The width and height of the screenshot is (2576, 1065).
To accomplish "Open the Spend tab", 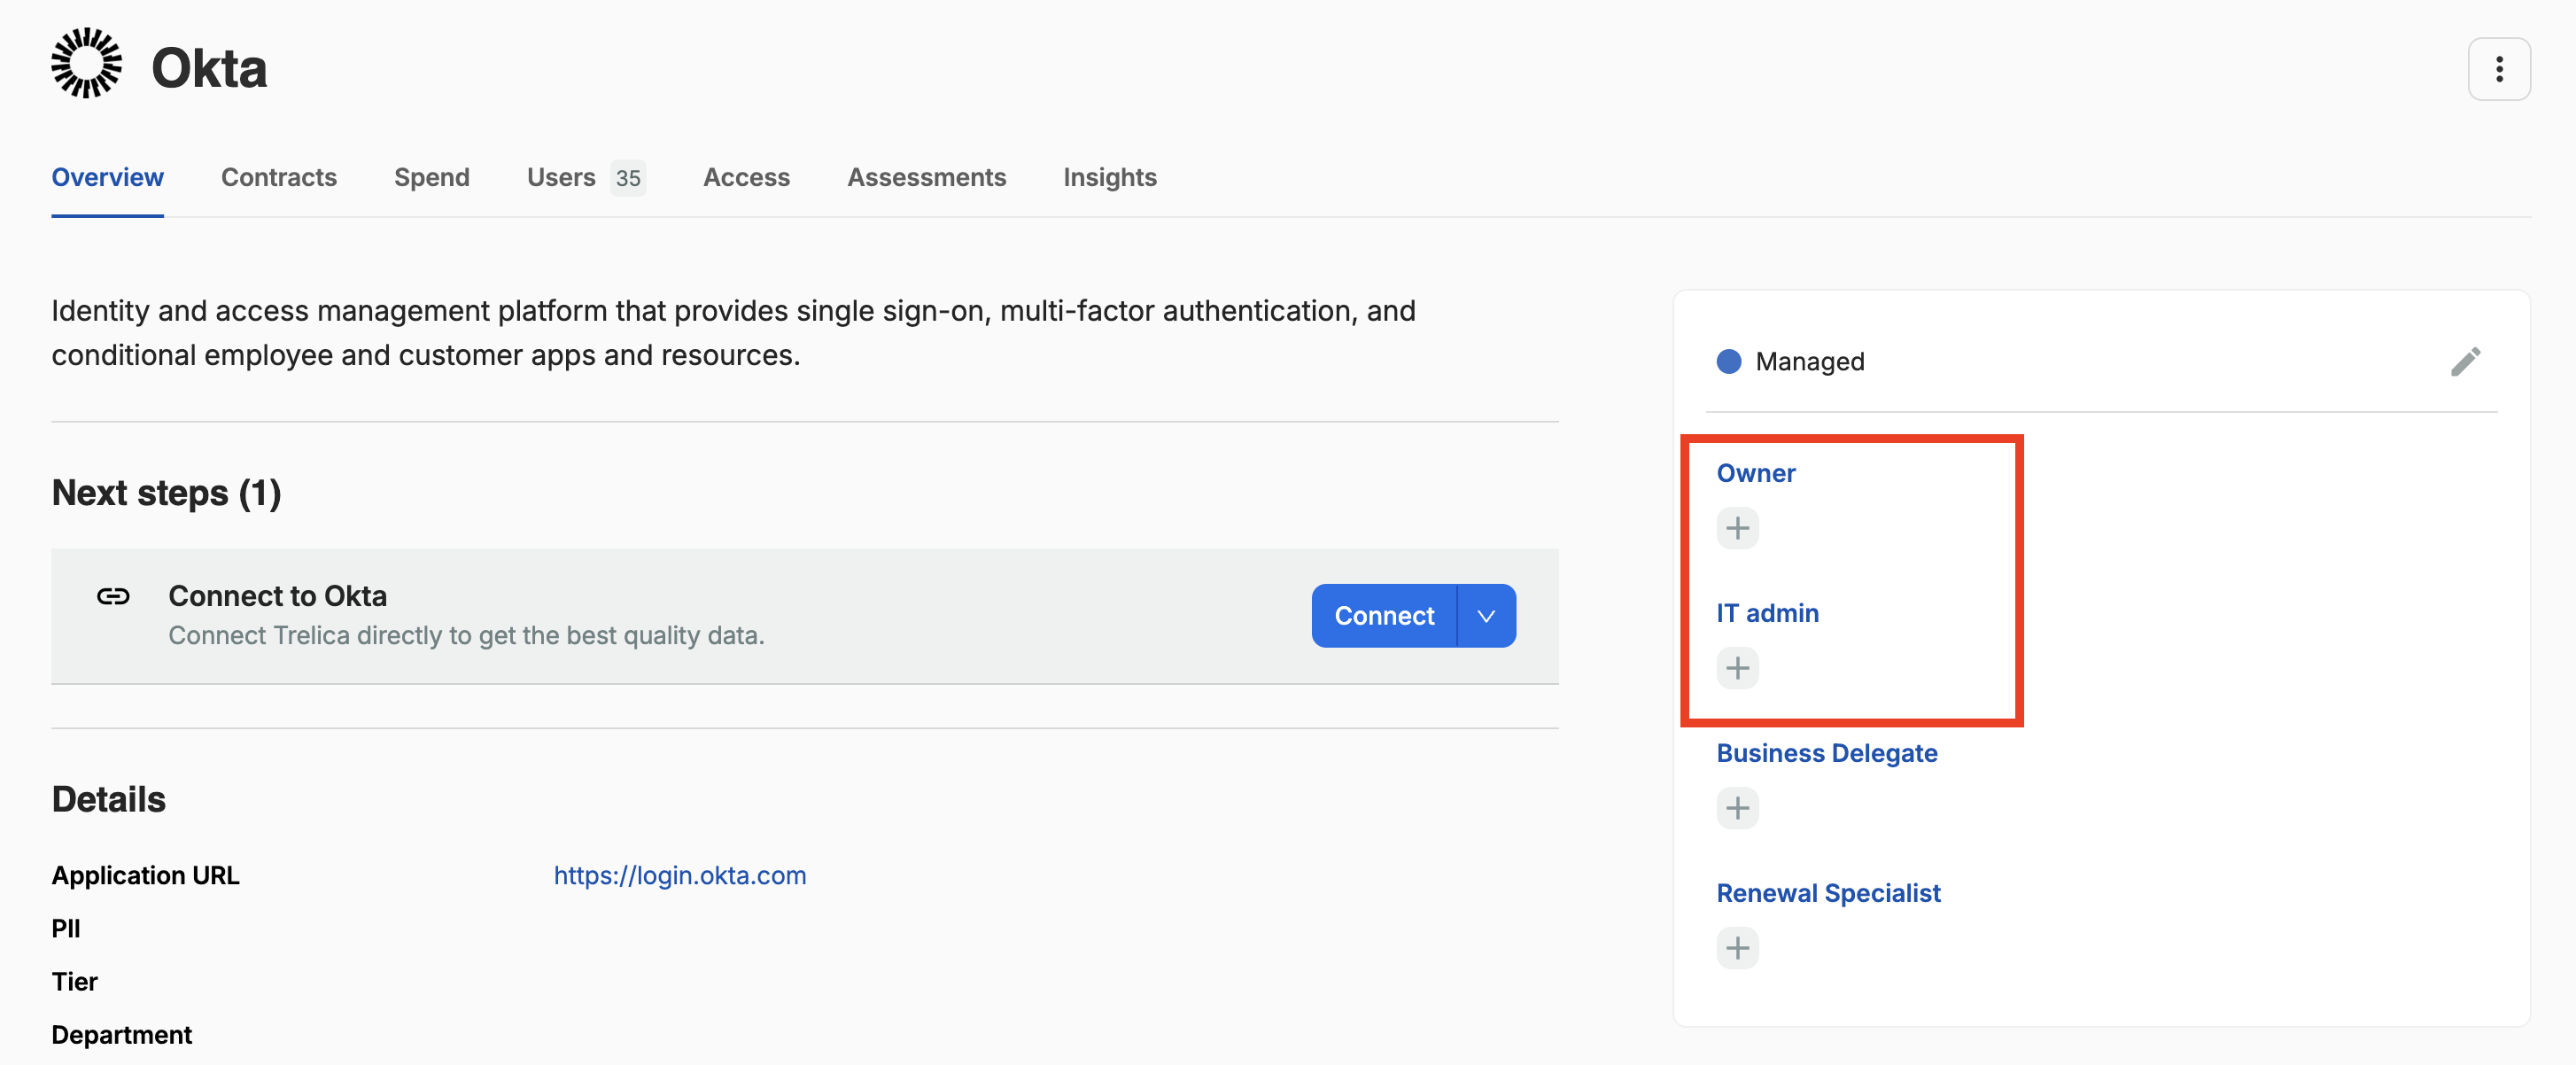I will tap(431, 177).
